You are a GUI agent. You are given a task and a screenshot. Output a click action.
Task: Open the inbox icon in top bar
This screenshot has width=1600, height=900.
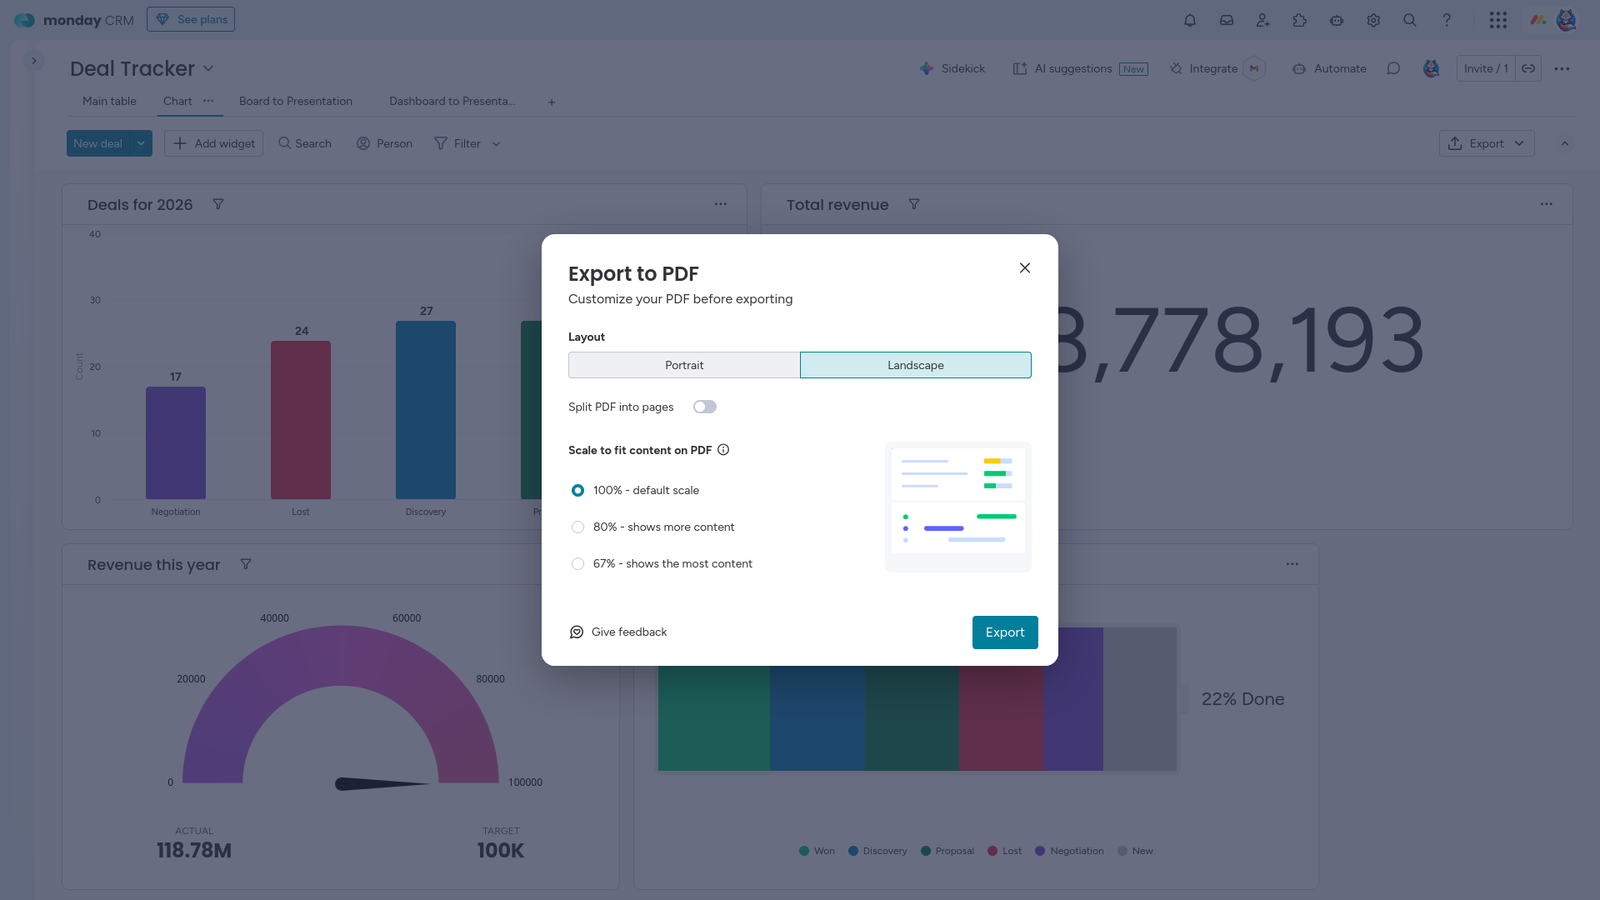(1226, 19)
